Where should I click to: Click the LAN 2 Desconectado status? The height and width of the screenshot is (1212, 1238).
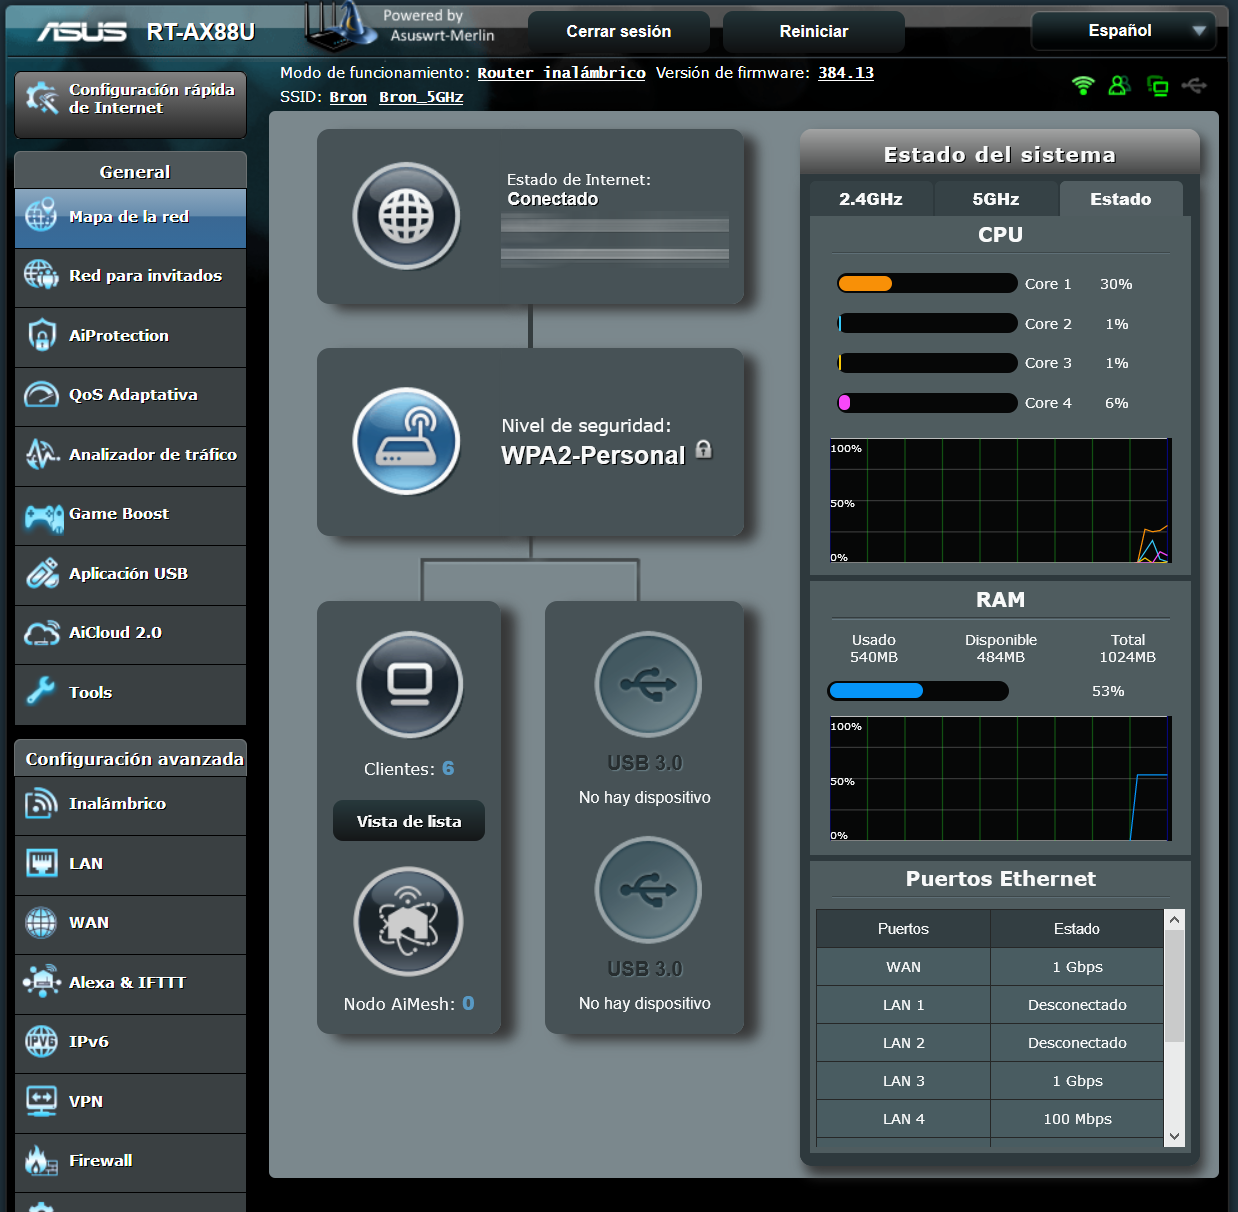click(x=1077, y=1043)
